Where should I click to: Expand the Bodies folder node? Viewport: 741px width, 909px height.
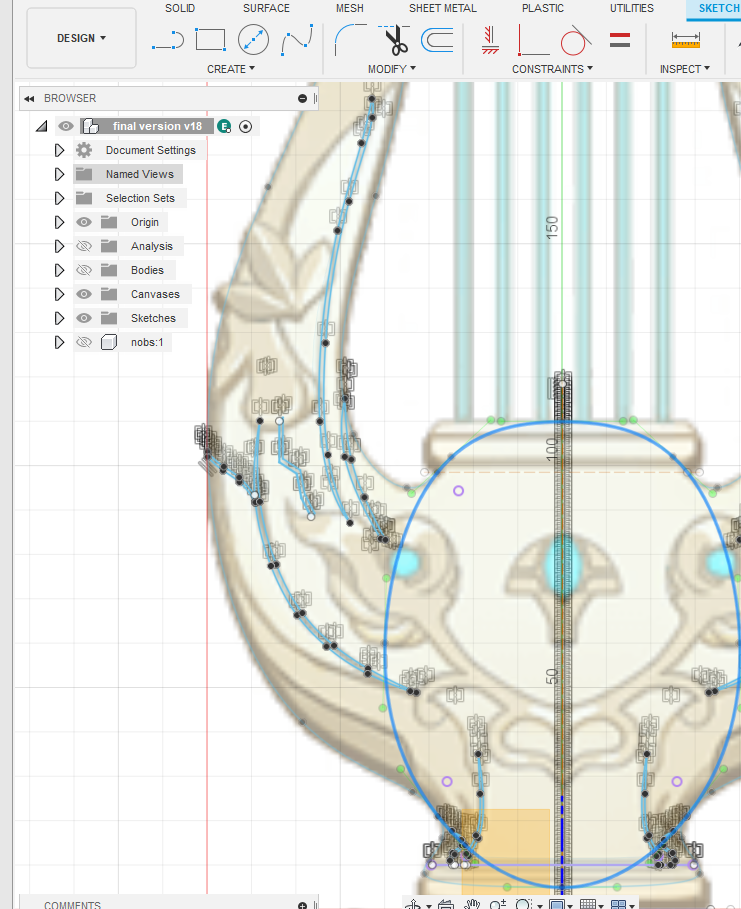[59, 270]
